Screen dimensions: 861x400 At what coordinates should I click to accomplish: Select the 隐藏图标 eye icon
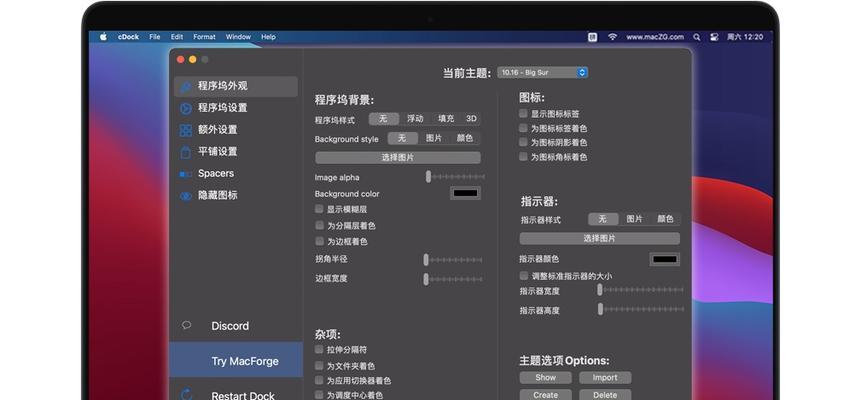tap(186, 196)
